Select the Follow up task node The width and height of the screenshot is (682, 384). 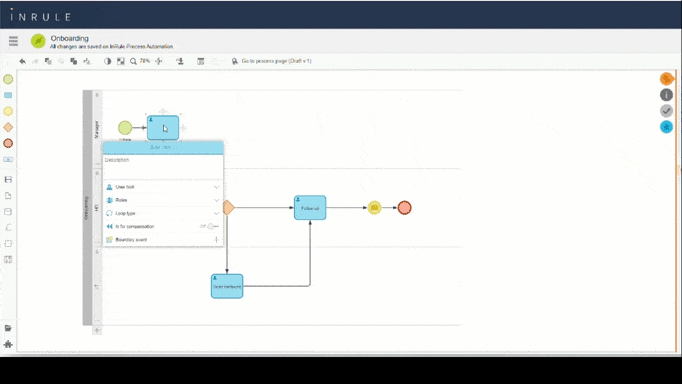310,208
